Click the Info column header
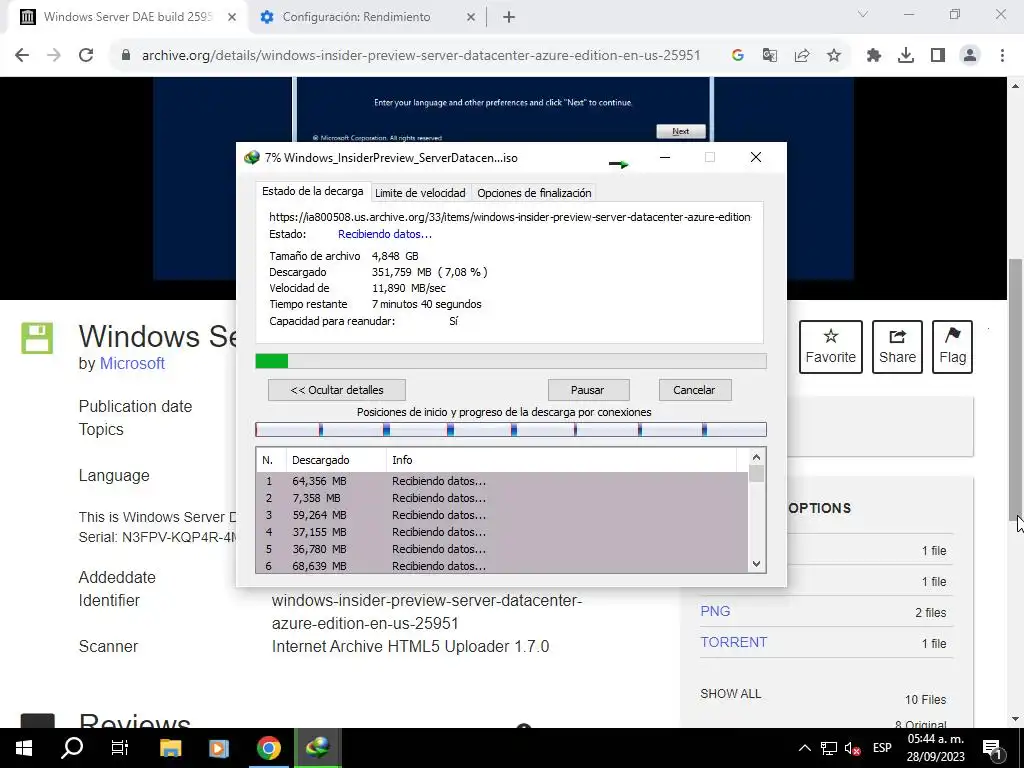The image size is (1024, 768). [562, 460]
